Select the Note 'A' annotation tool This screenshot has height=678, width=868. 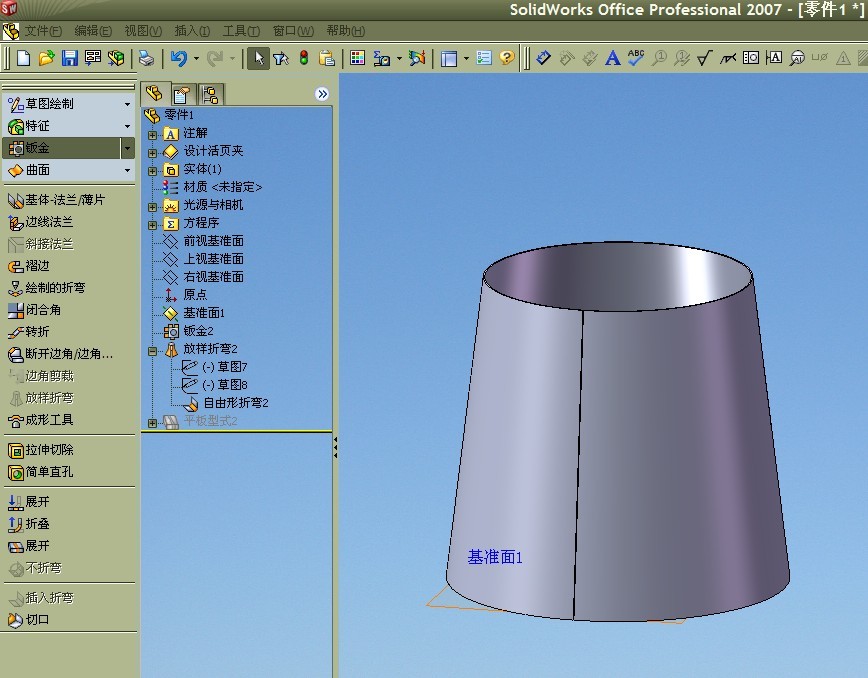613,58
